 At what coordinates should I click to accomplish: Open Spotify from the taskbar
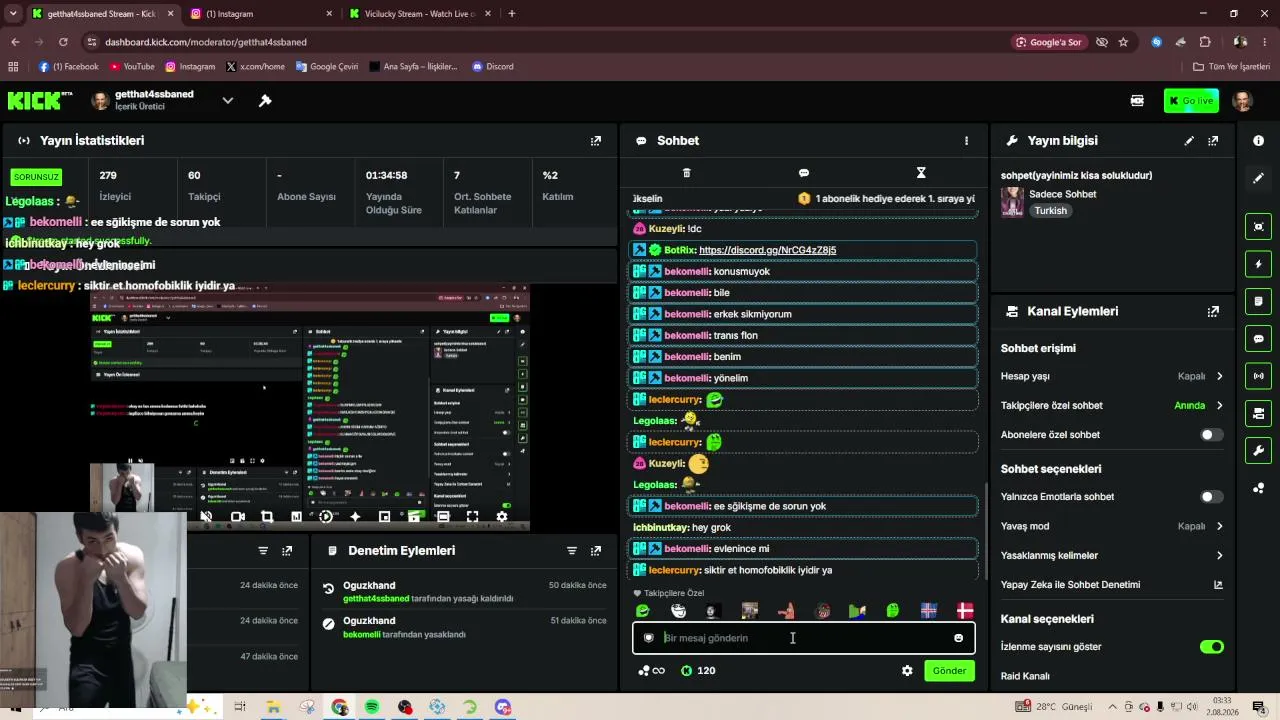click(x=372, y=707)
